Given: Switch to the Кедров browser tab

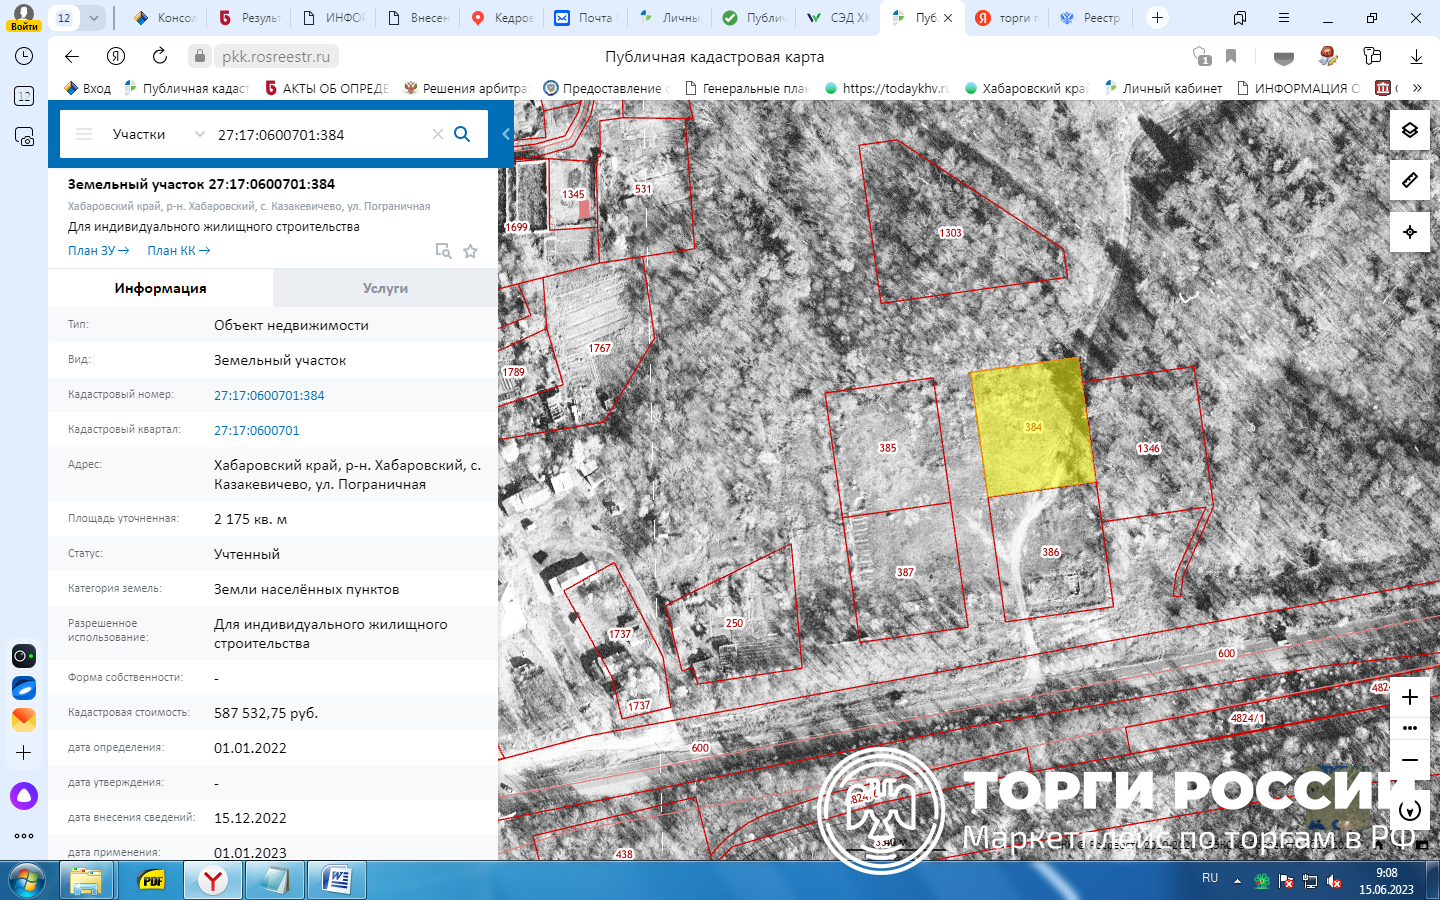Looking at the screenshot, I should (502, 18).
